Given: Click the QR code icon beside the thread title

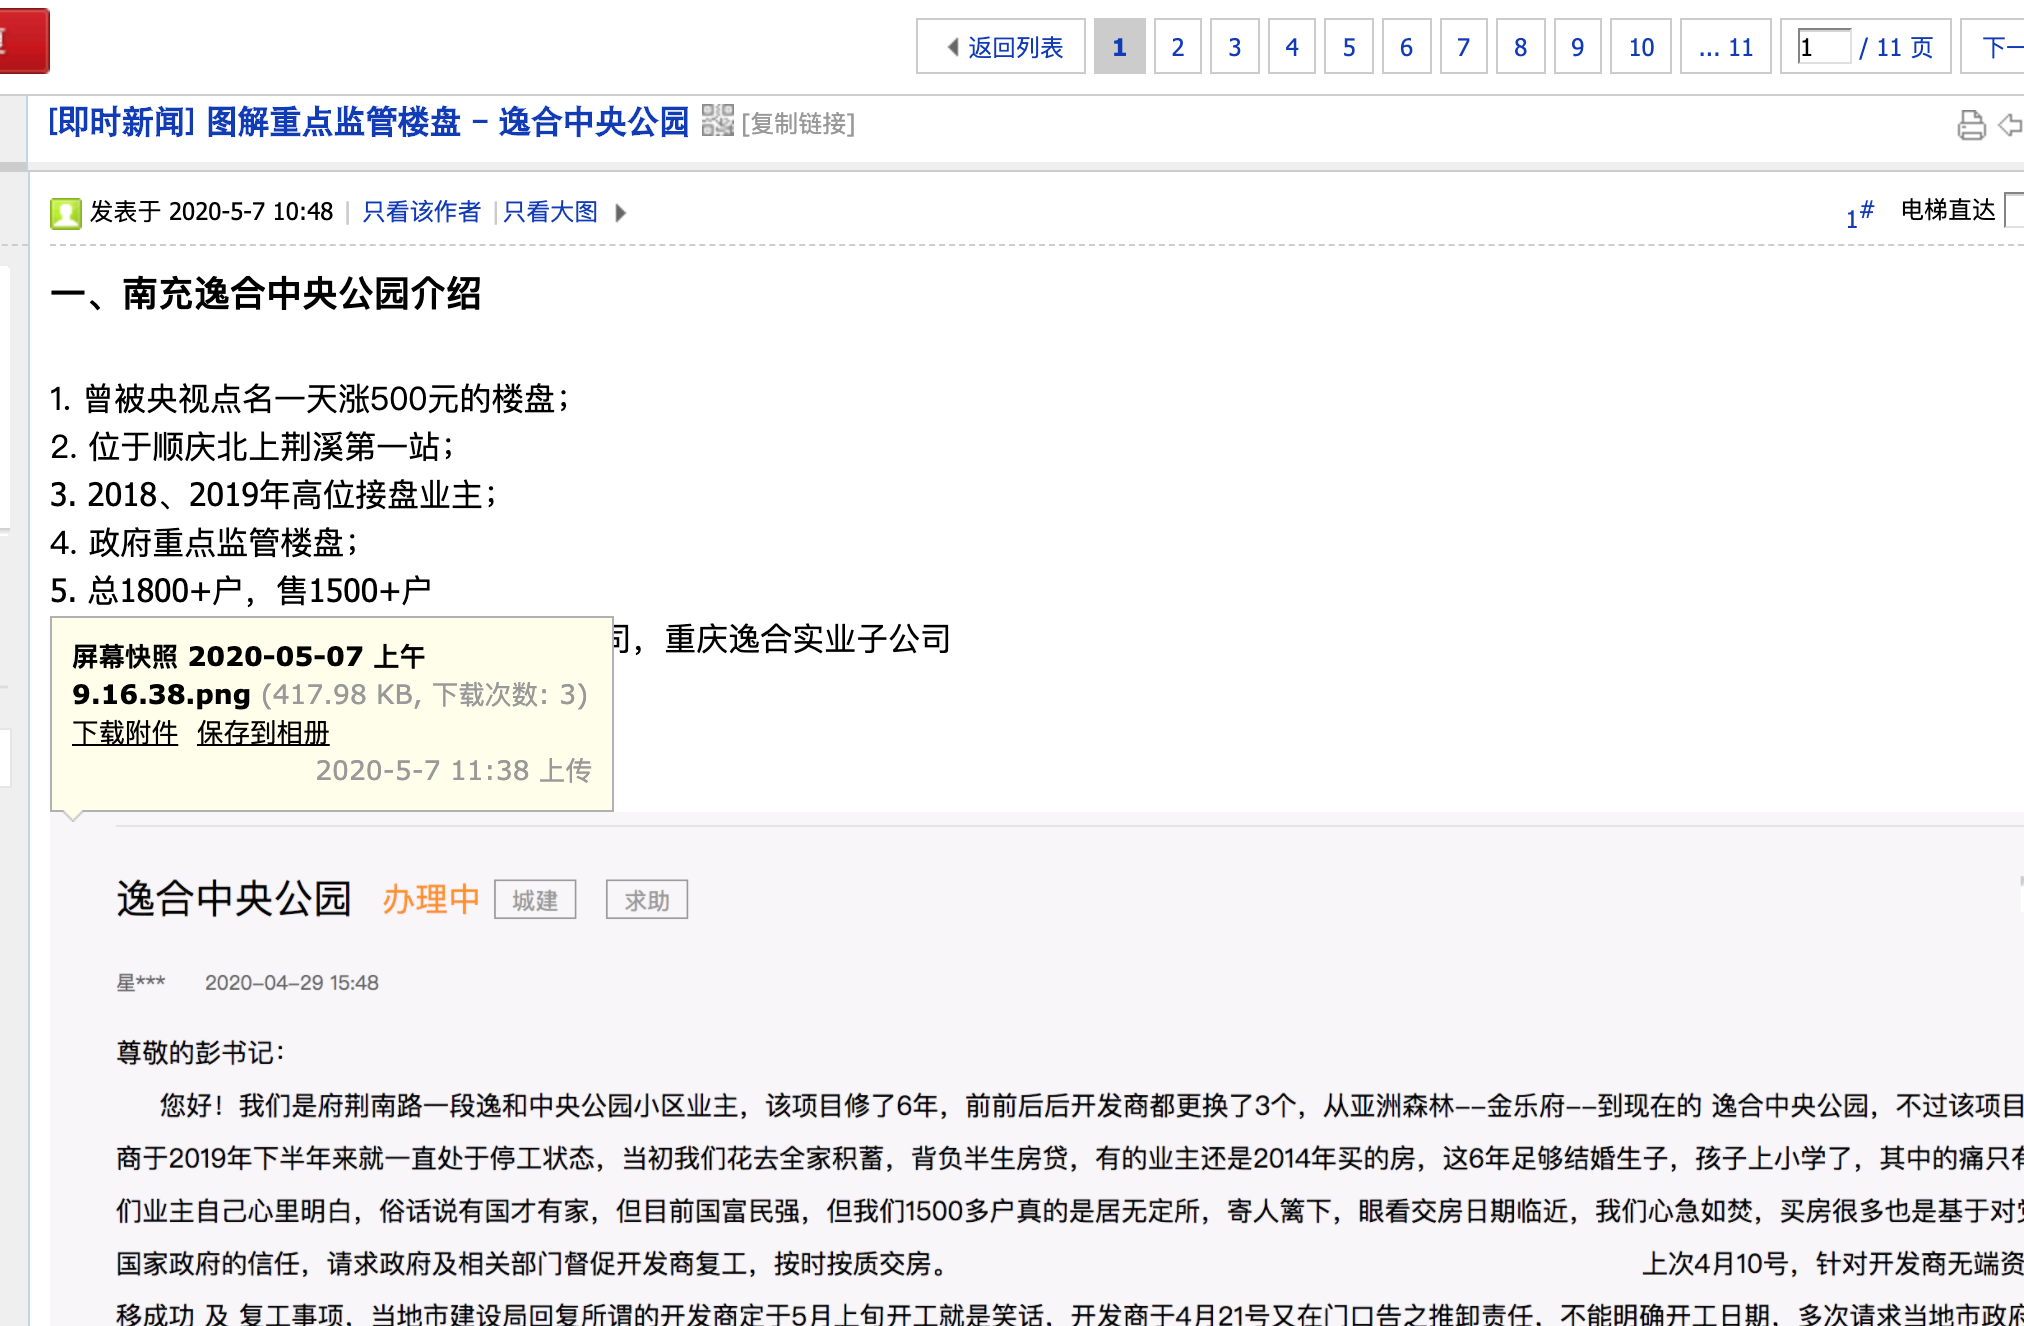Looking at the screenshot, I should tap(717, 121).
